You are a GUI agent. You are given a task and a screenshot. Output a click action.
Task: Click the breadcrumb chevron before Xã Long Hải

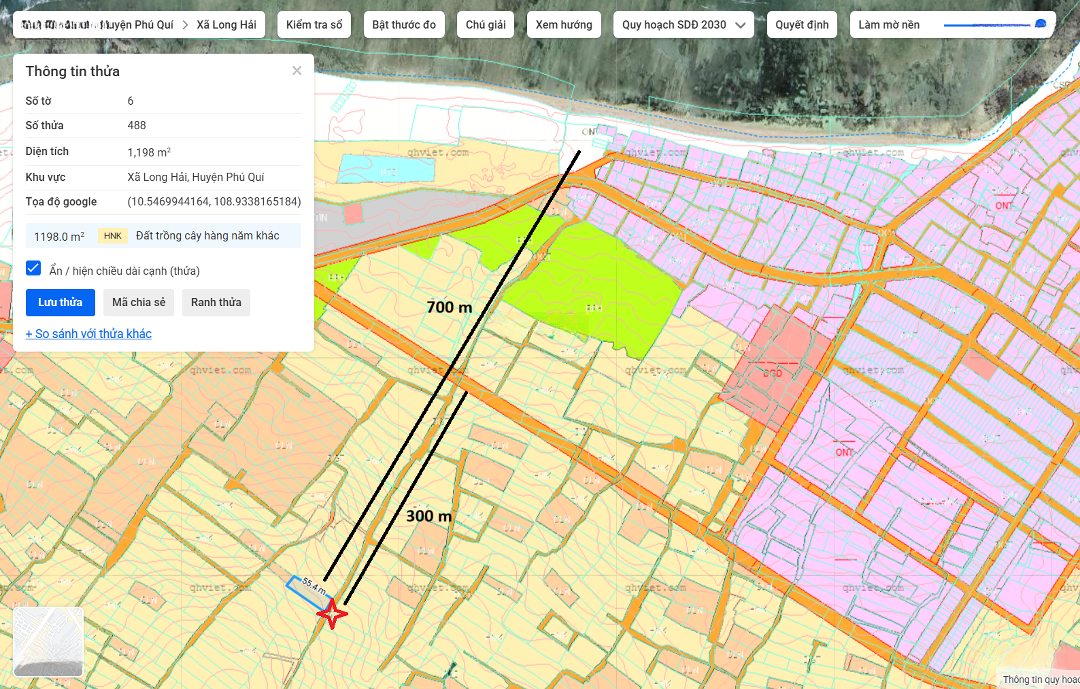[186, 24]
